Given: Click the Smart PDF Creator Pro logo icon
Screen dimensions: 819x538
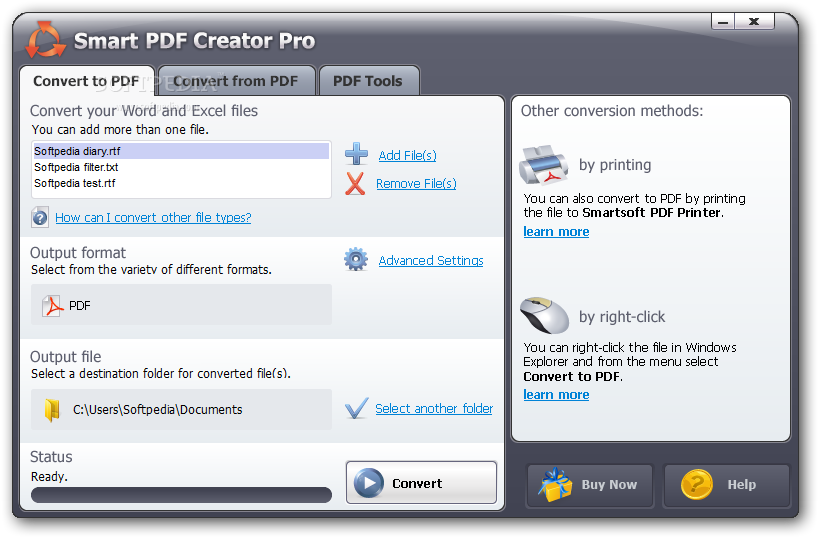Looking at the screenshot, I should (45, 40).
